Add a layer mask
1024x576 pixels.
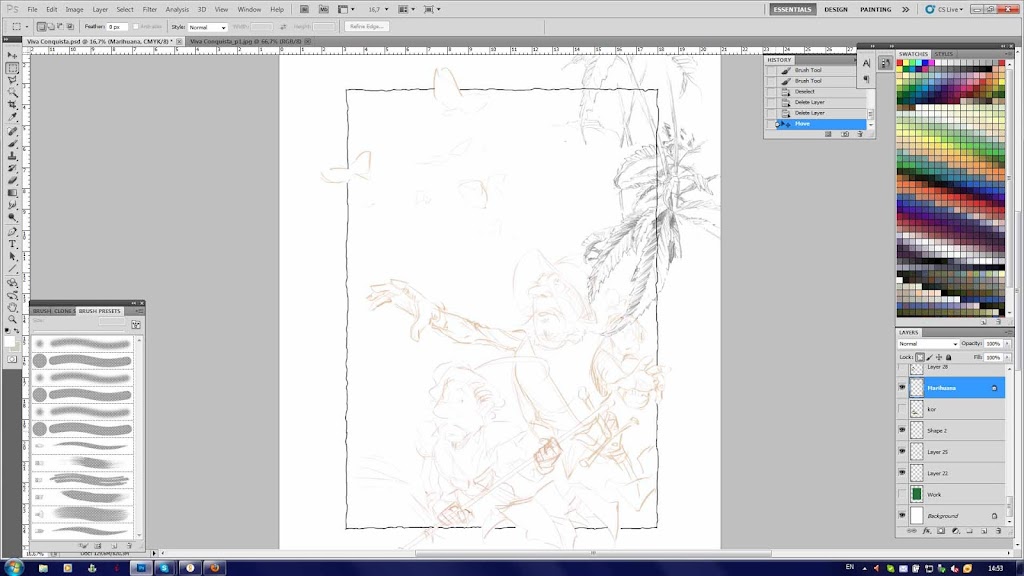click(x=941, y=531)
